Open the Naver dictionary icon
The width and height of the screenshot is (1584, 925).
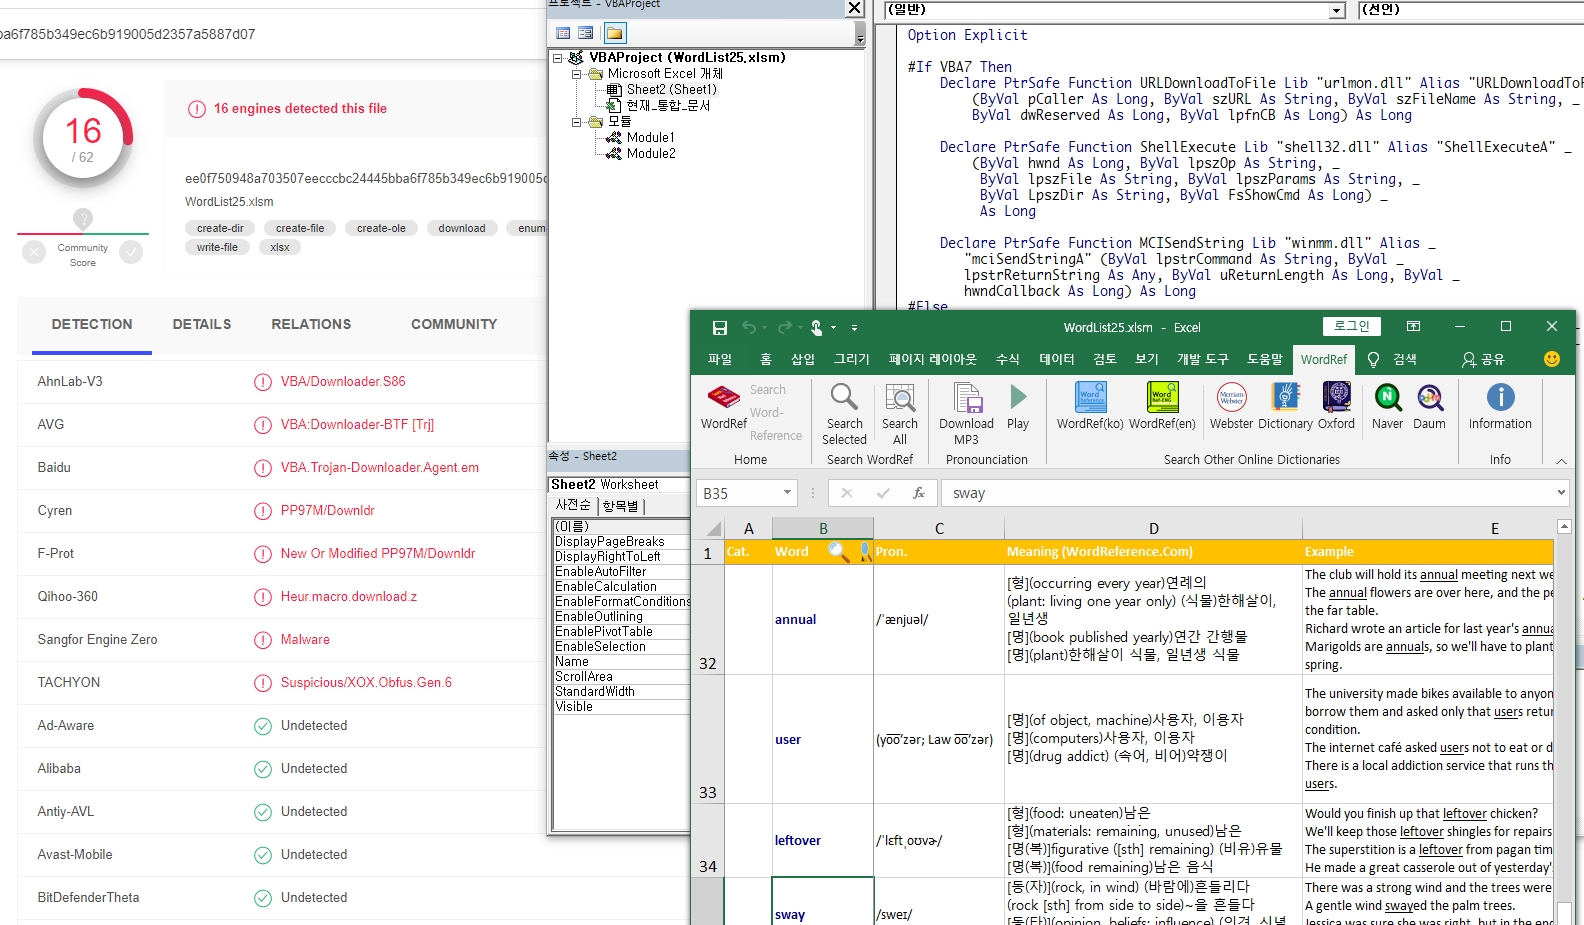click(x=1387, y=407)
